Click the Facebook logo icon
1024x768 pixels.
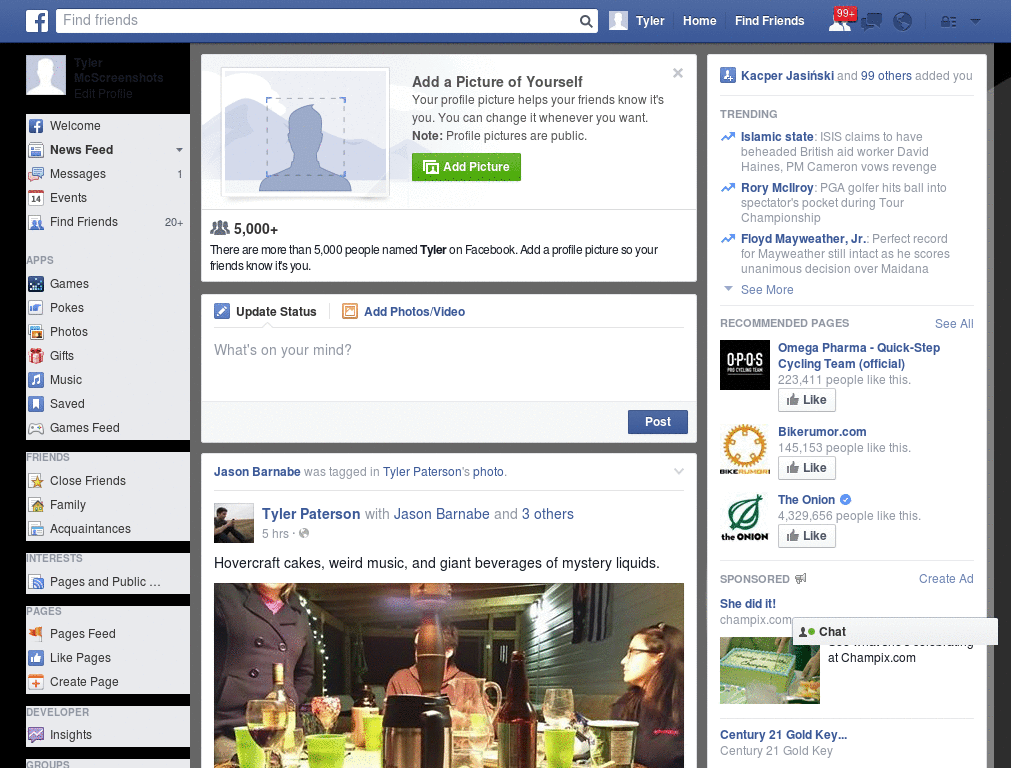pos(37,21)
